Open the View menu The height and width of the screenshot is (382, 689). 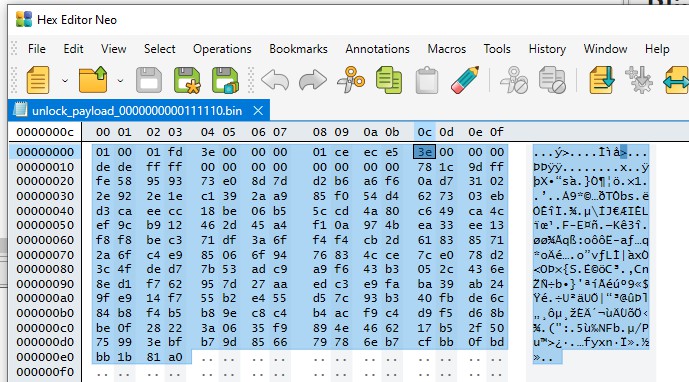tap(113, 49)
